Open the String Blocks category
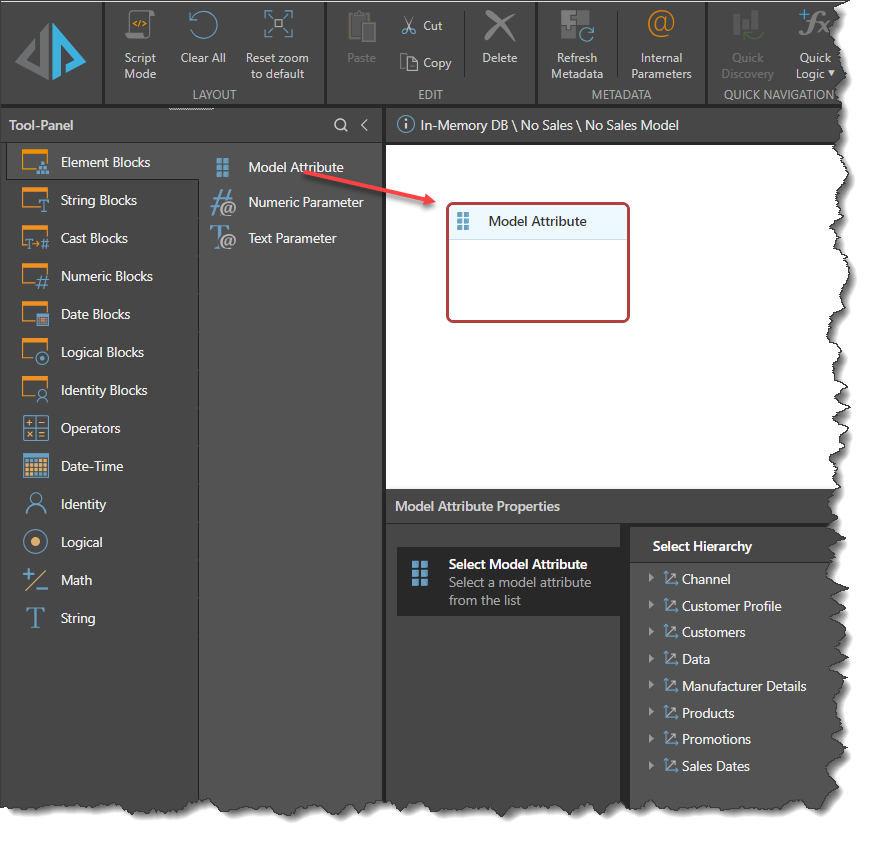Viewport: 872px width, 843px height. click(98, 200)
